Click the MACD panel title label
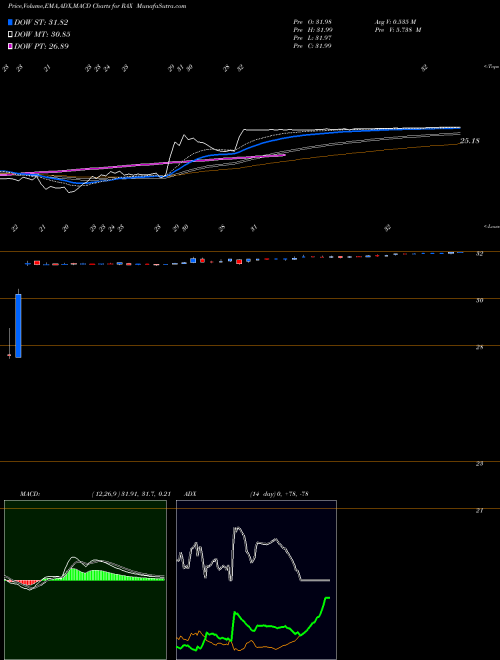 pos(29,494)
